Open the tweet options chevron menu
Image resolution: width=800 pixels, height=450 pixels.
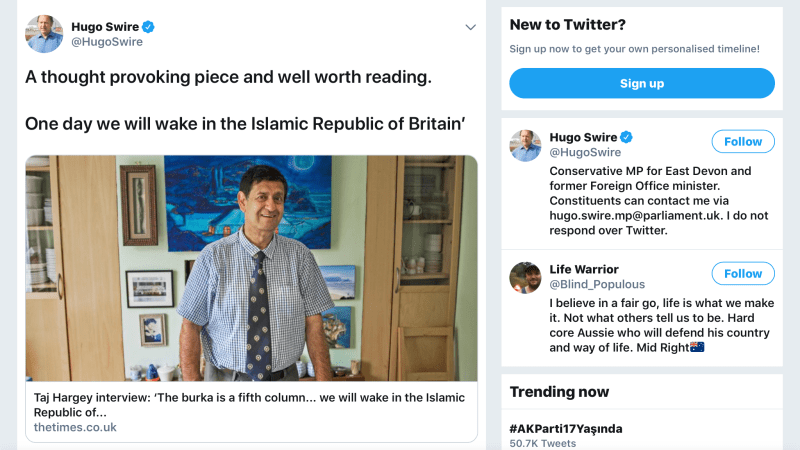(470, 27)
